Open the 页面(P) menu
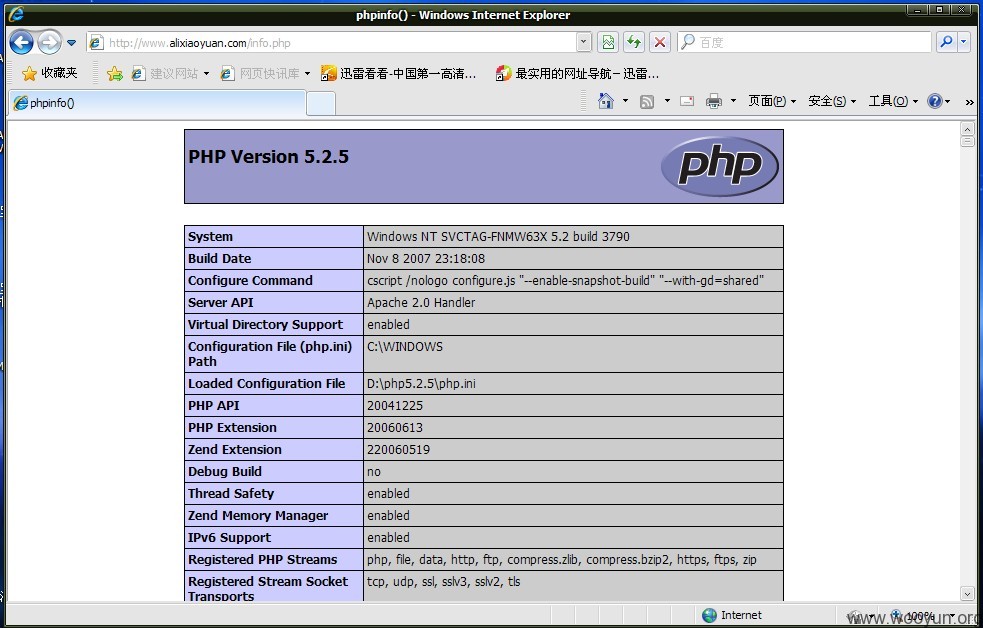The height and width of the screenshot is (628, 983). [x=772, y=101]
